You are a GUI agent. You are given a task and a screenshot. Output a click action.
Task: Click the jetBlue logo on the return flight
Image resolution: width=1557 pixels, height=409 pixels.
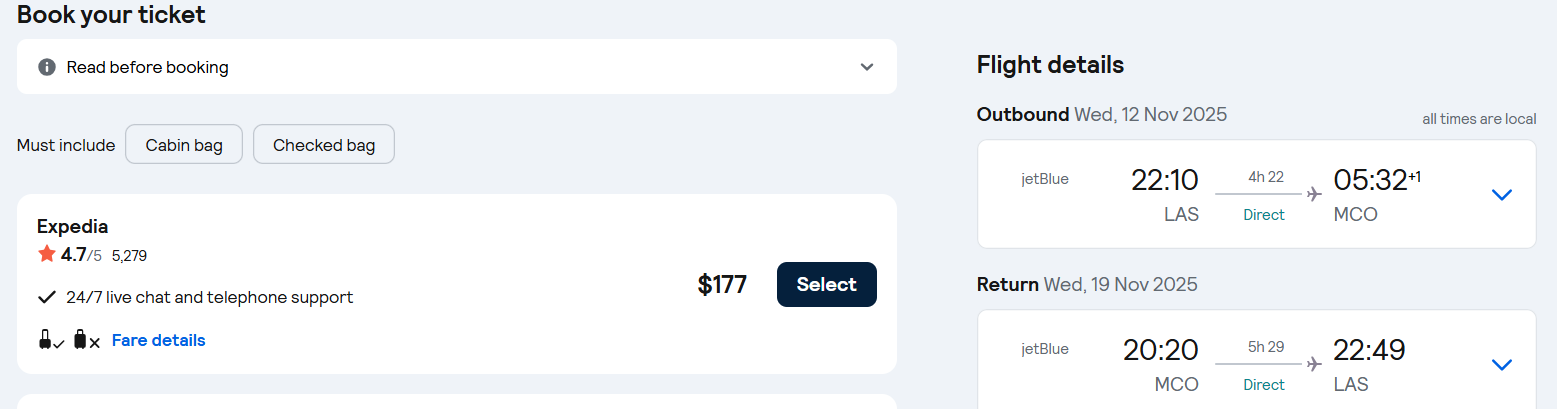tap(1045, 349)
